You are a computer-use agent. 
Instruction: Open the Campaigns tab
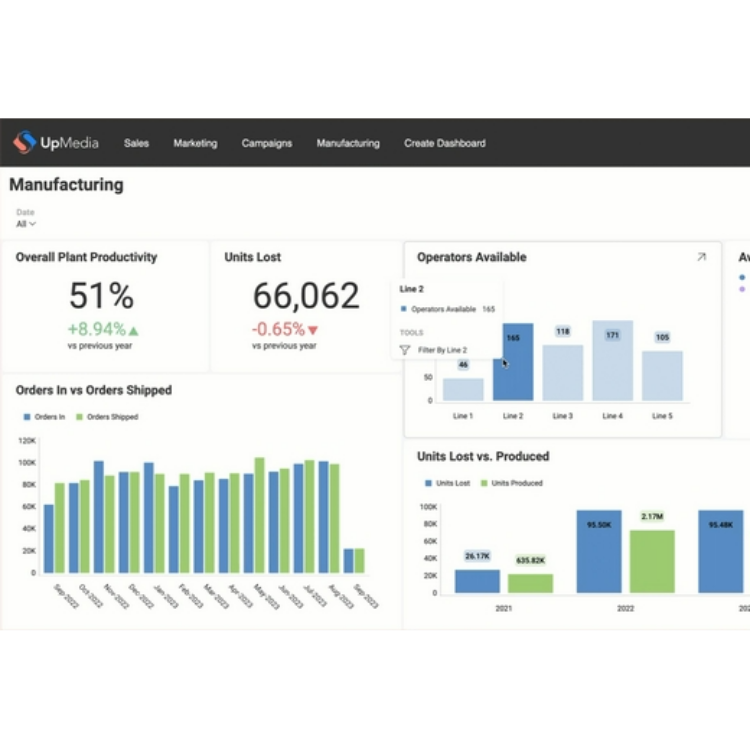click(267, 143)
